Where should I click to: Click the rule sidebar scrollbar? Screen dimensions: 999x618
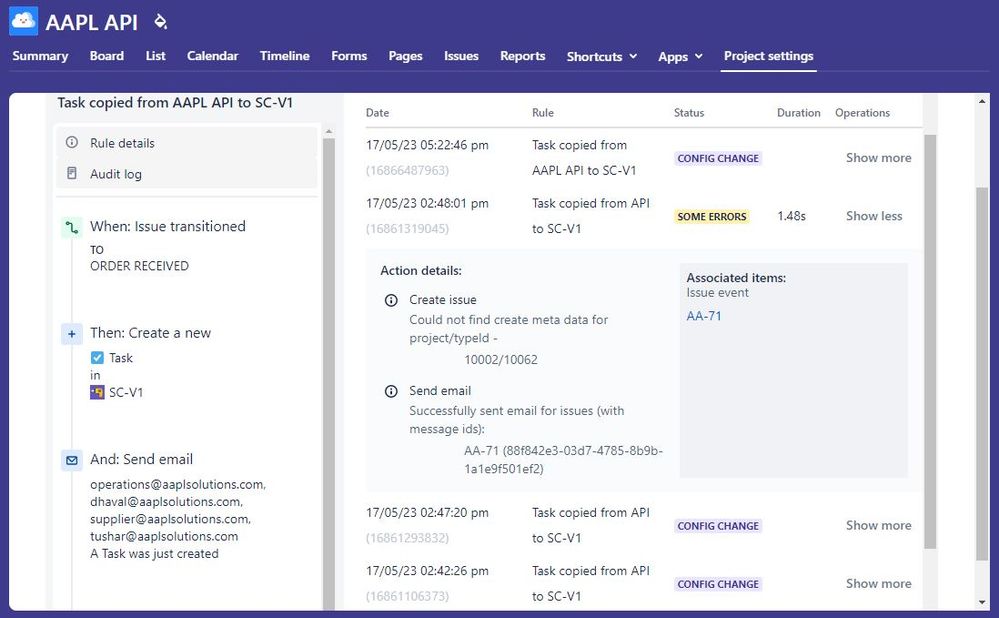(329, 373)
